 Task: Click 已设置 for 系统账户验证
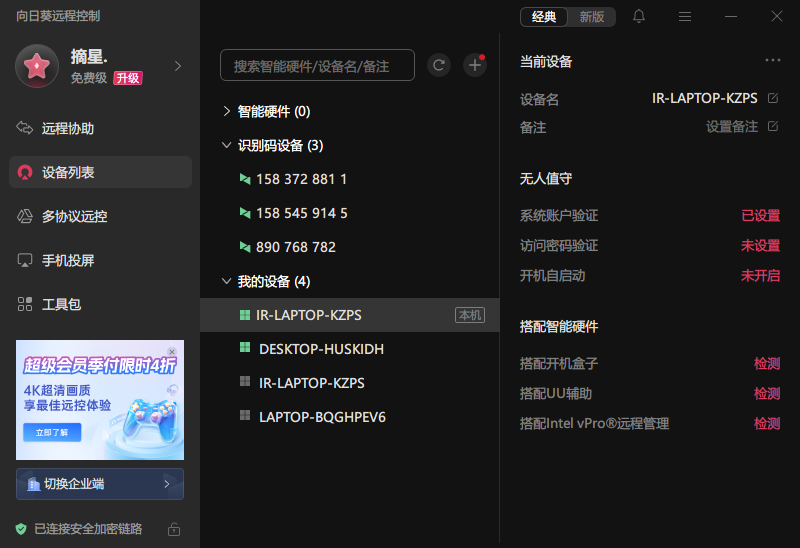click(x=760, y=215)
